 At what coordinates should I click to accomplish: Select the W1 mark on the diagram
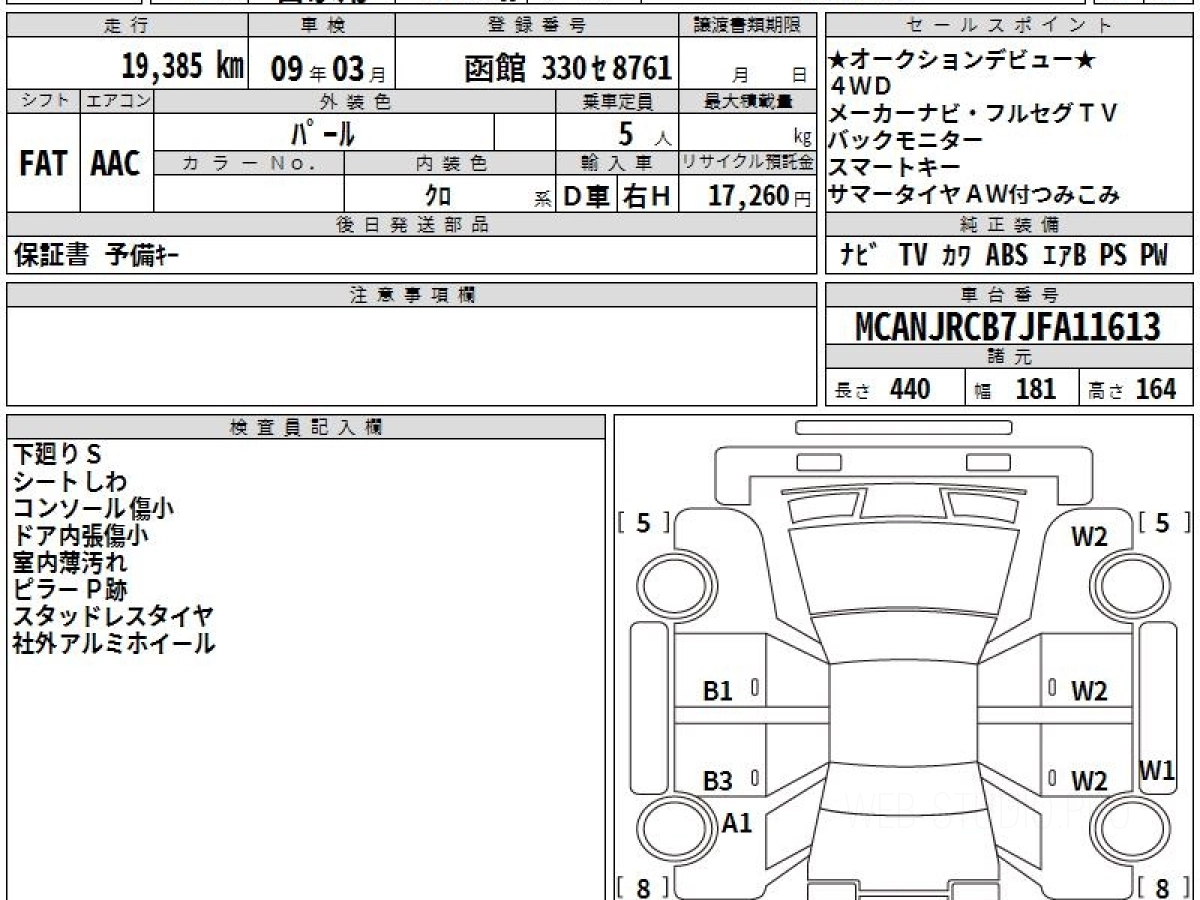coord(1157,771)
